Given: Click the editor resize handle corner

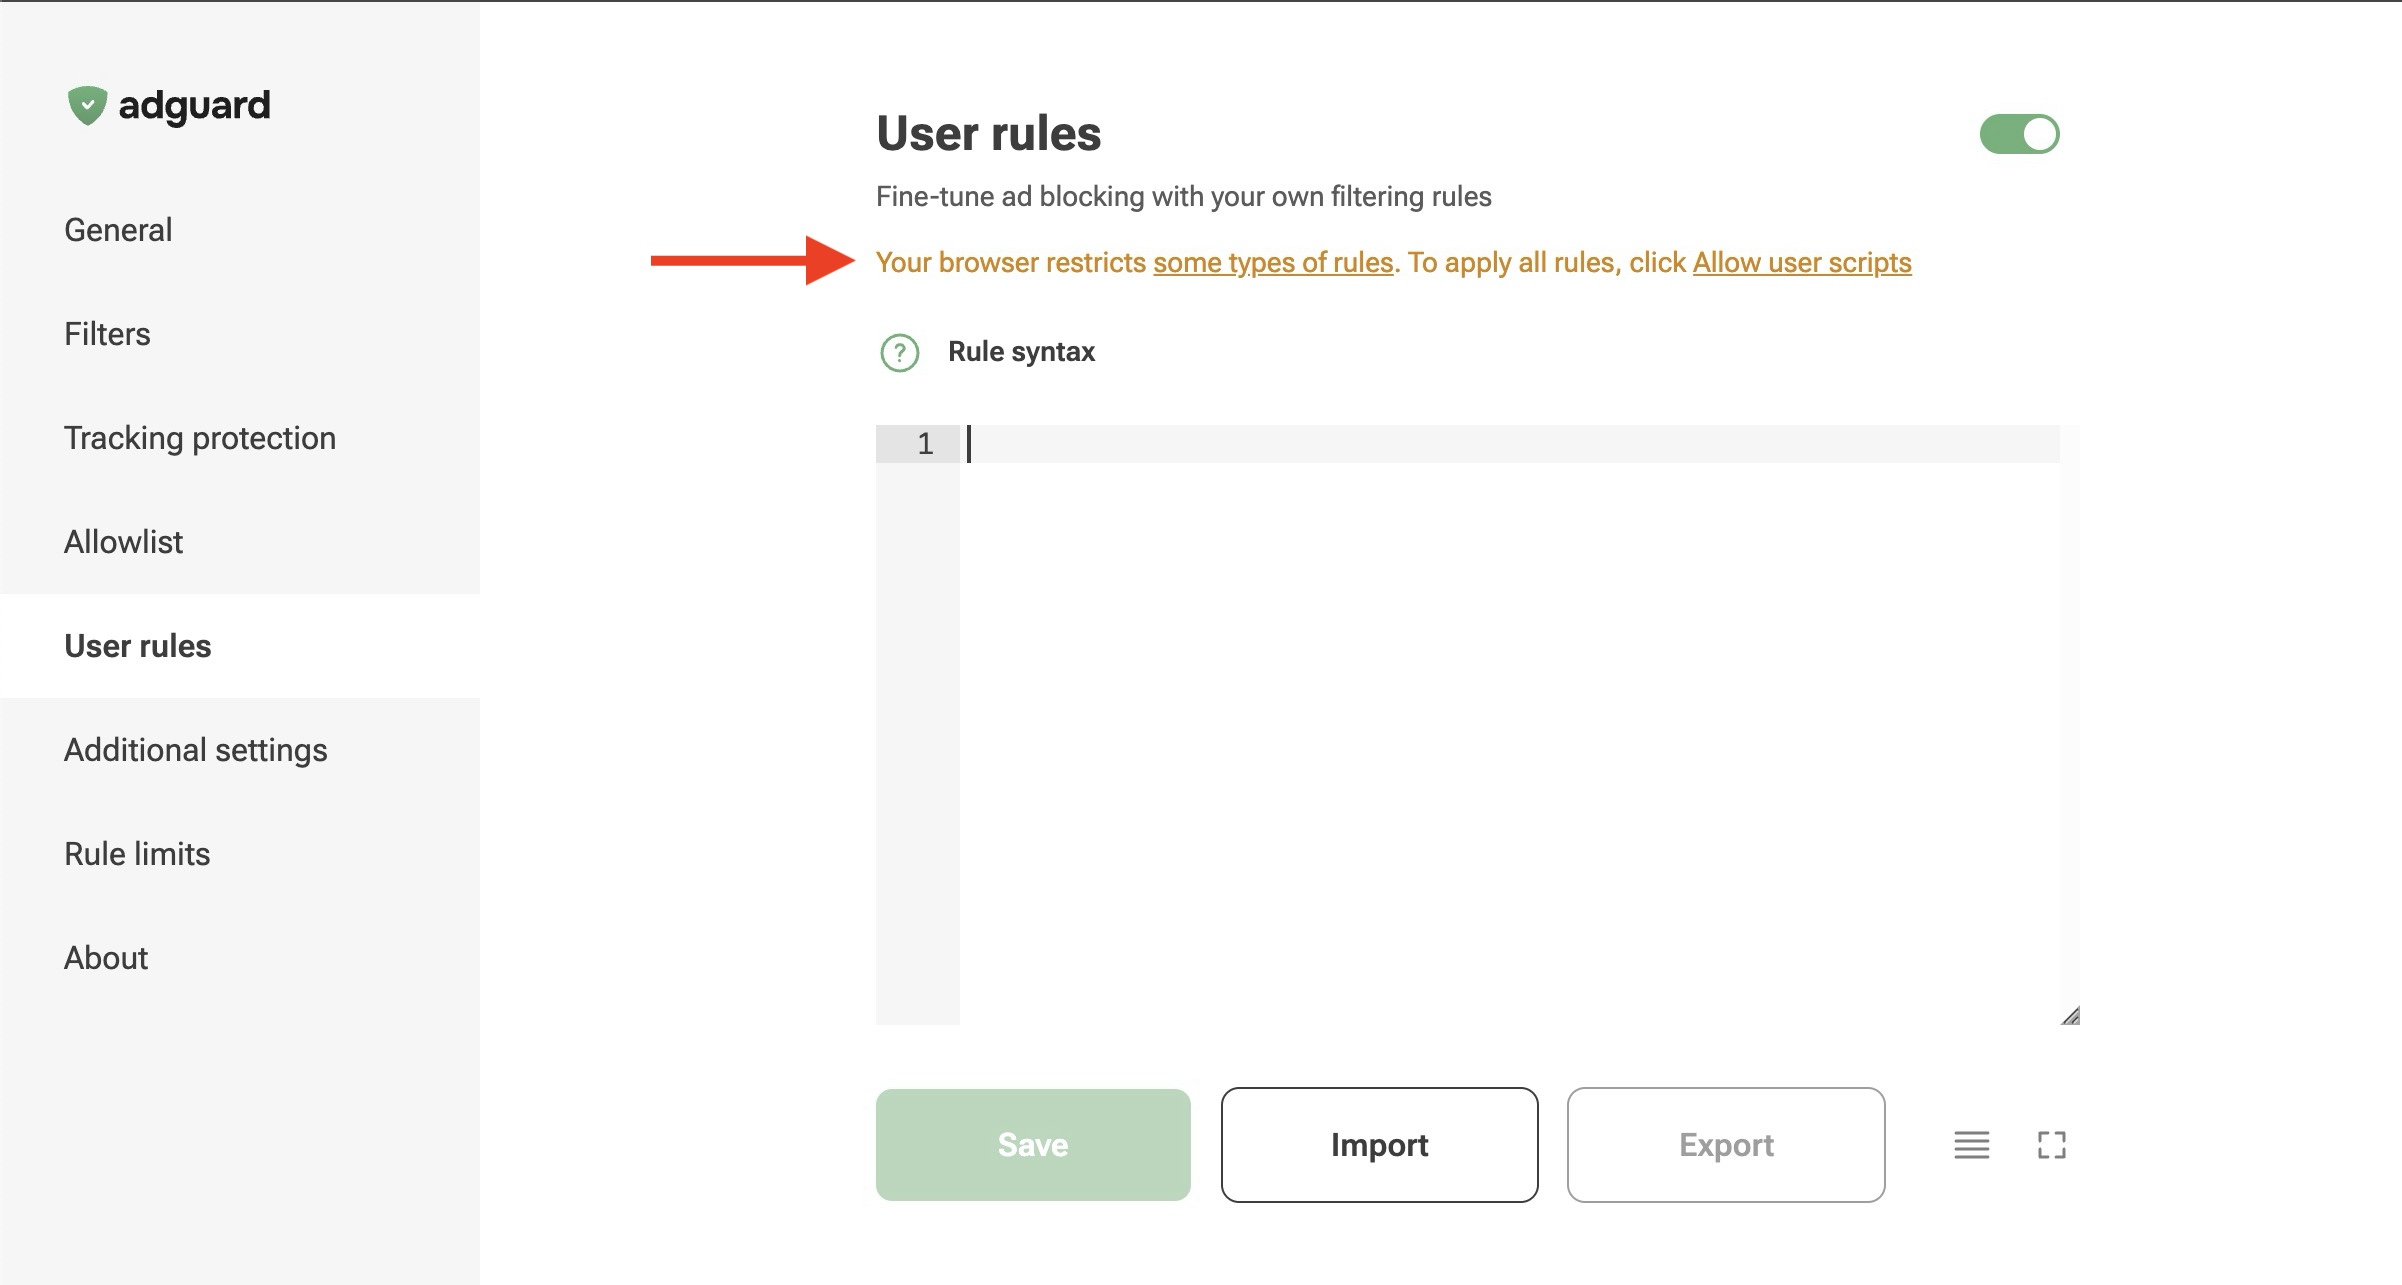Looking at the screenshot, I should coord(2070,1015).
